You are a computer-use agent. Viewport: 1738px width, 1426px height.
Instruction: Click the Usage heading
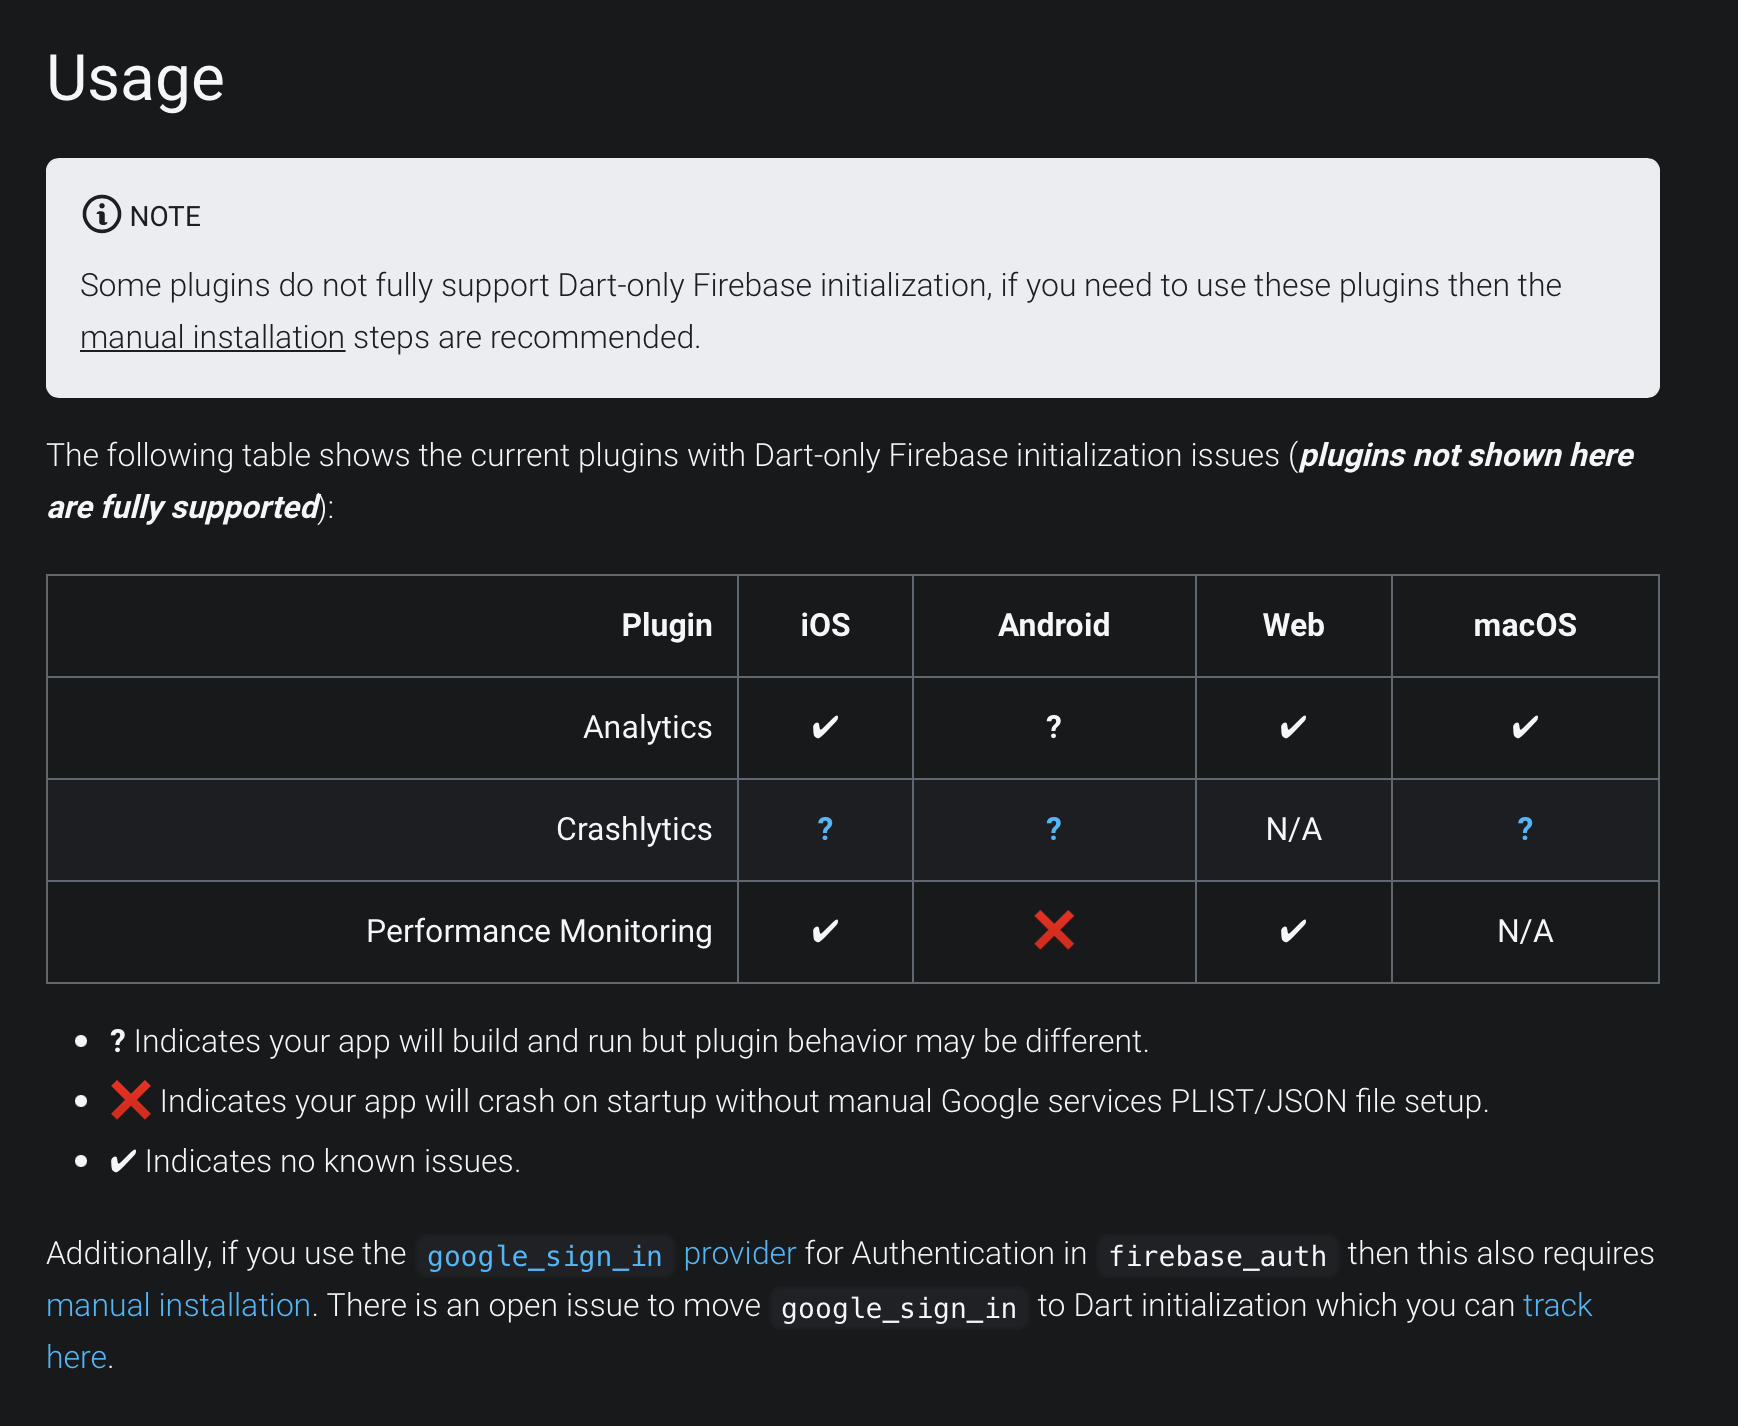click(135, 78)
